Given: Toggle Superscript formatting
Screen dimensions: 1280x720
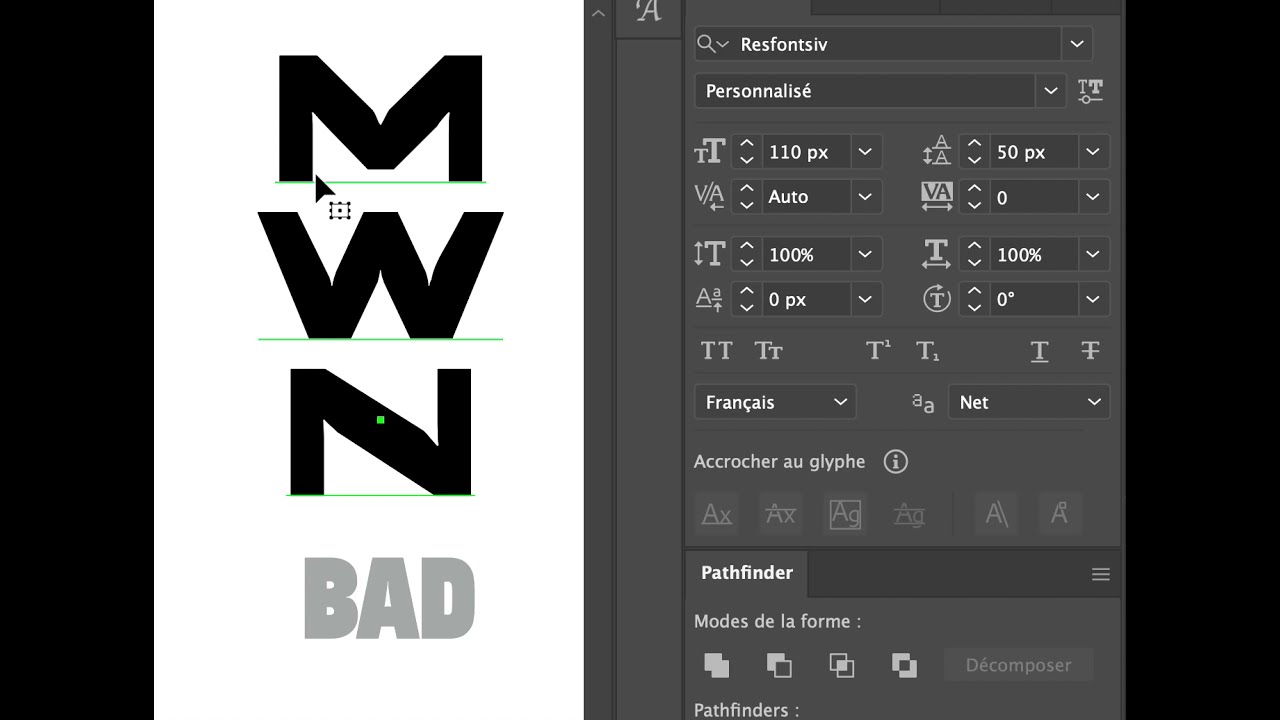Looking at the screenshot, I should [x=877, y=350].
